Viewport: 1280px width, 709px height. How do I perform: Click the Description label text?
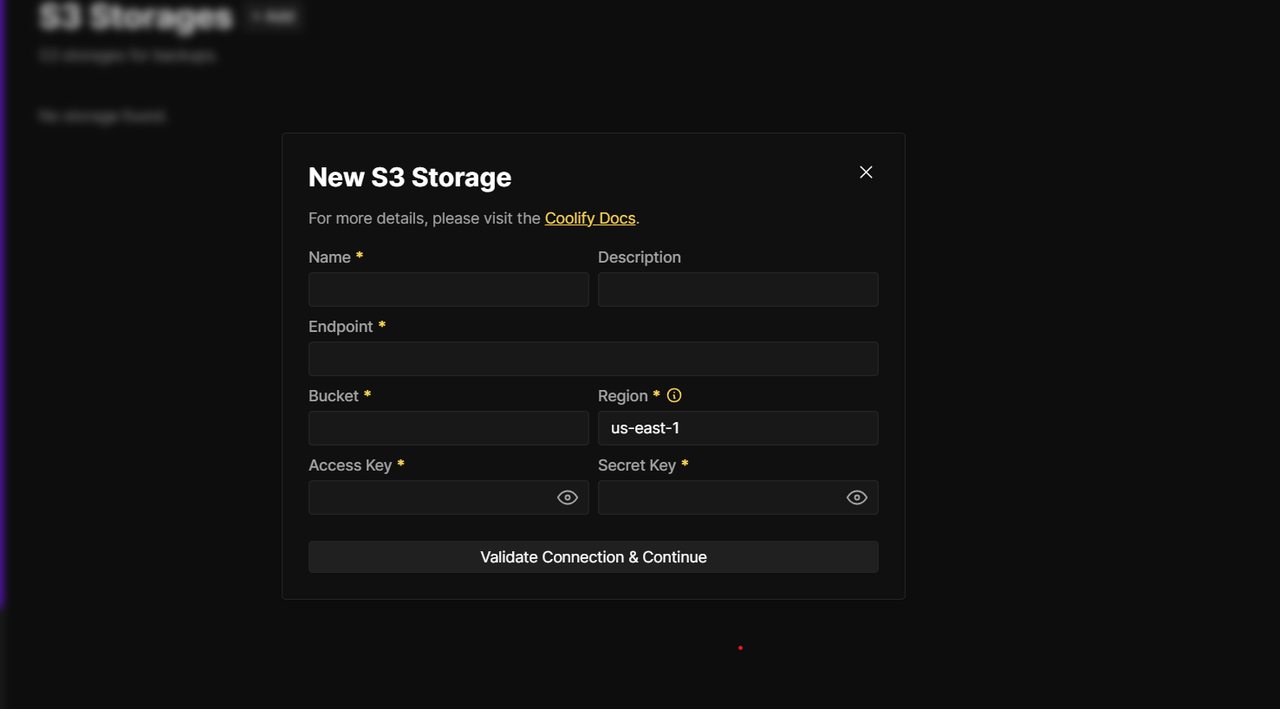tap(639, 257)
